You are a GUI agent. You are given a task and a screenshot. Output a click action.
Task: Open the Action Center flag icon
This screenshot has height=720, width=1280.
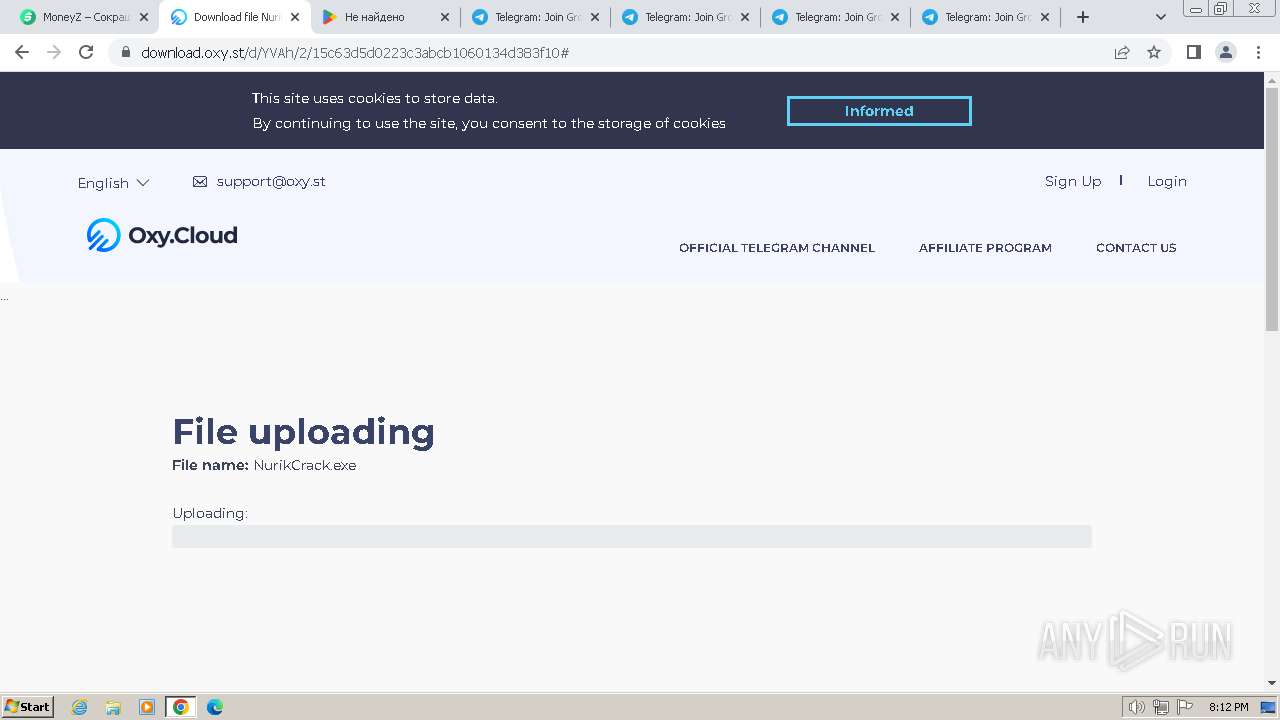click(1185, 707)
